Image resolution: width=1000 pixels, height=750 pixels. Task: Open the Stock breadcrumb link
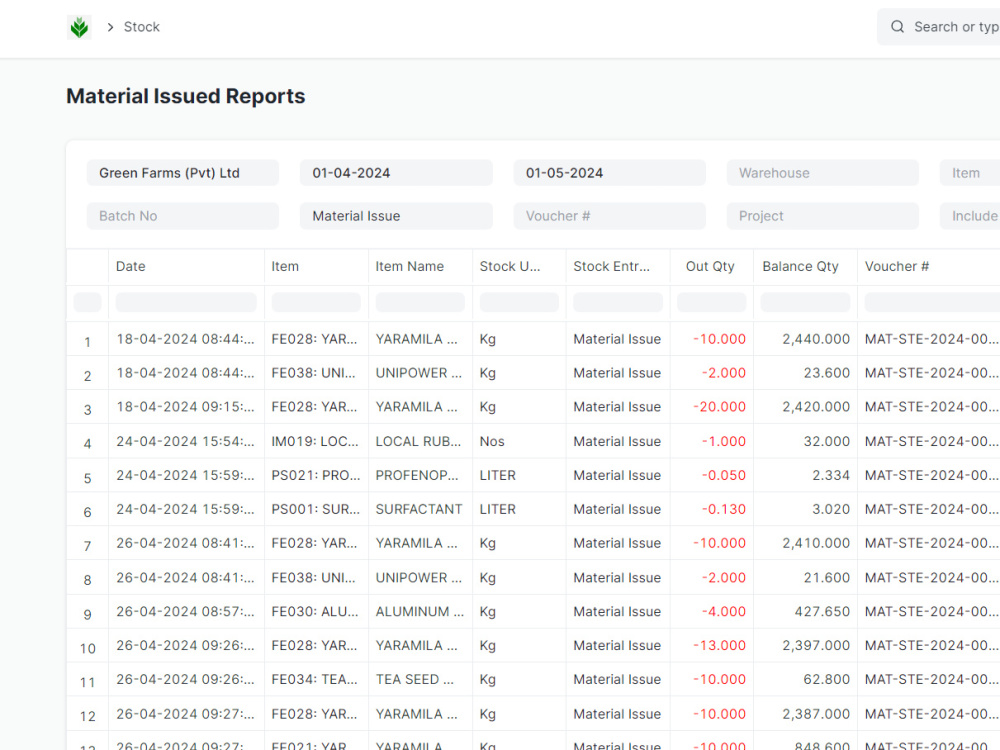tap(141, 27)
